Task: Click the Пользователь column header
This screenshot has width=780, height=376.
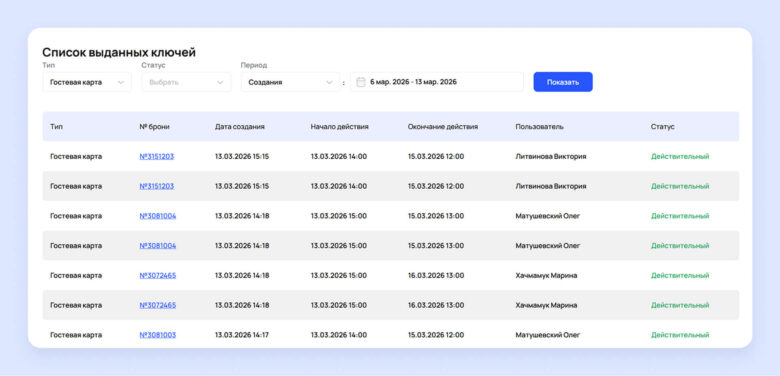Action: (x=540, y=127)
